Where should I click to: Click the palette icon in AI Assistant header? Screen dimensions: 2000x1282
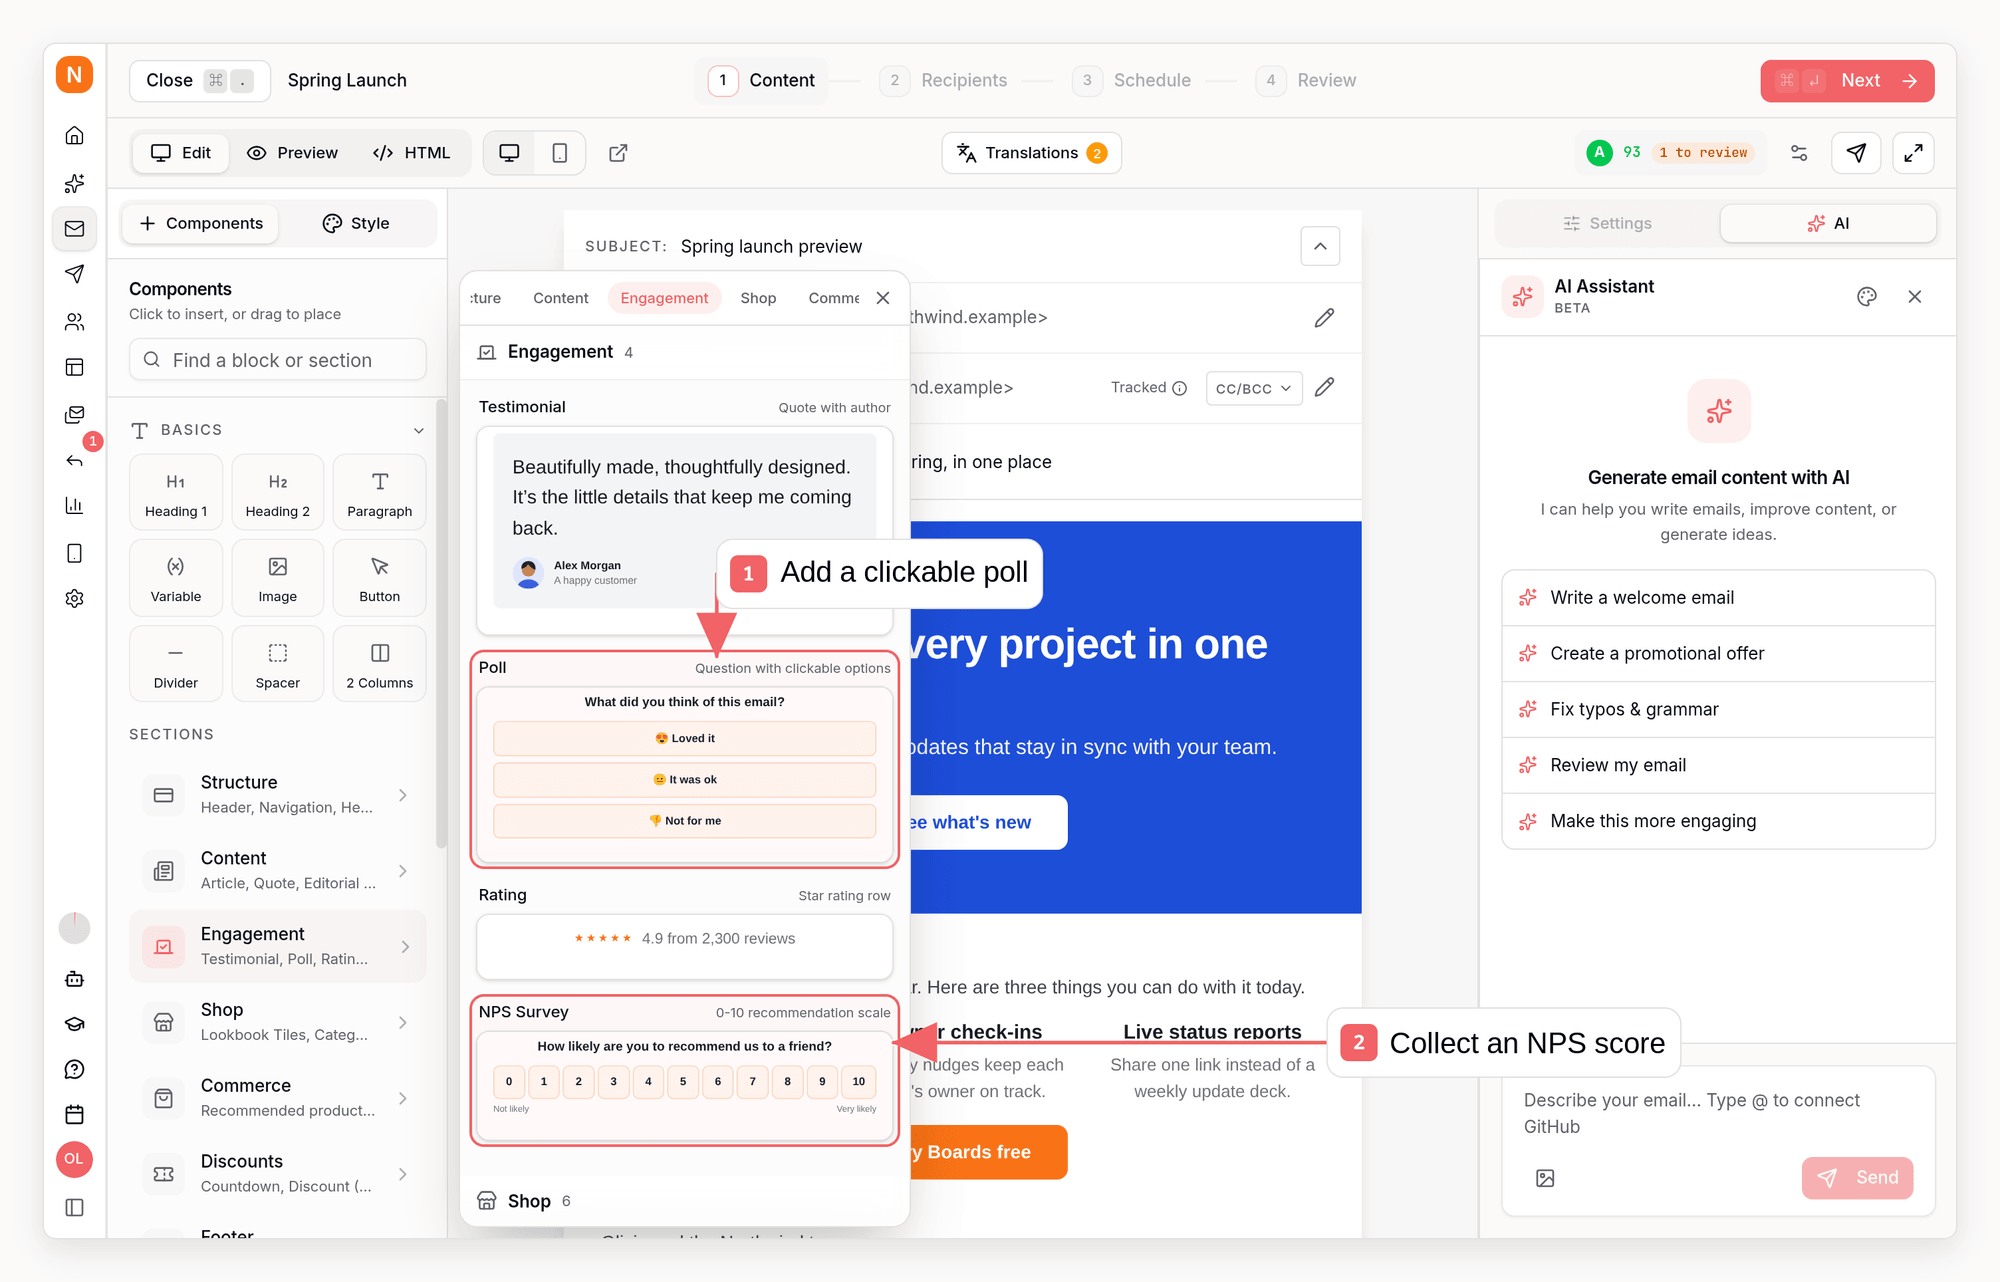(x=1866, y=297)
